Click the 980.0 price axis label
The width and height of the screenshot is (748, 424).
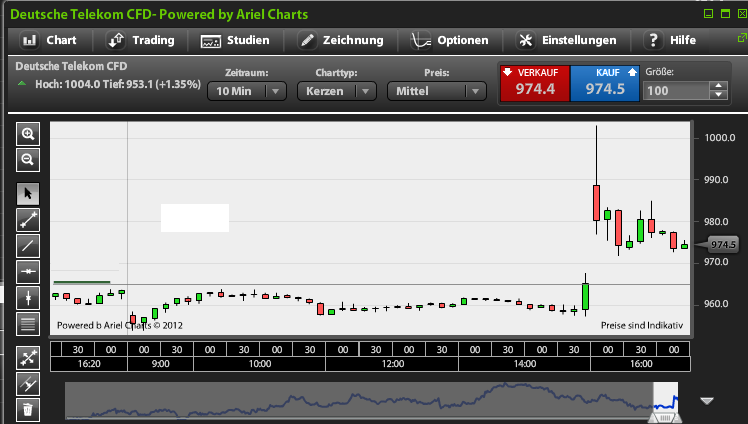click(717, 222)
